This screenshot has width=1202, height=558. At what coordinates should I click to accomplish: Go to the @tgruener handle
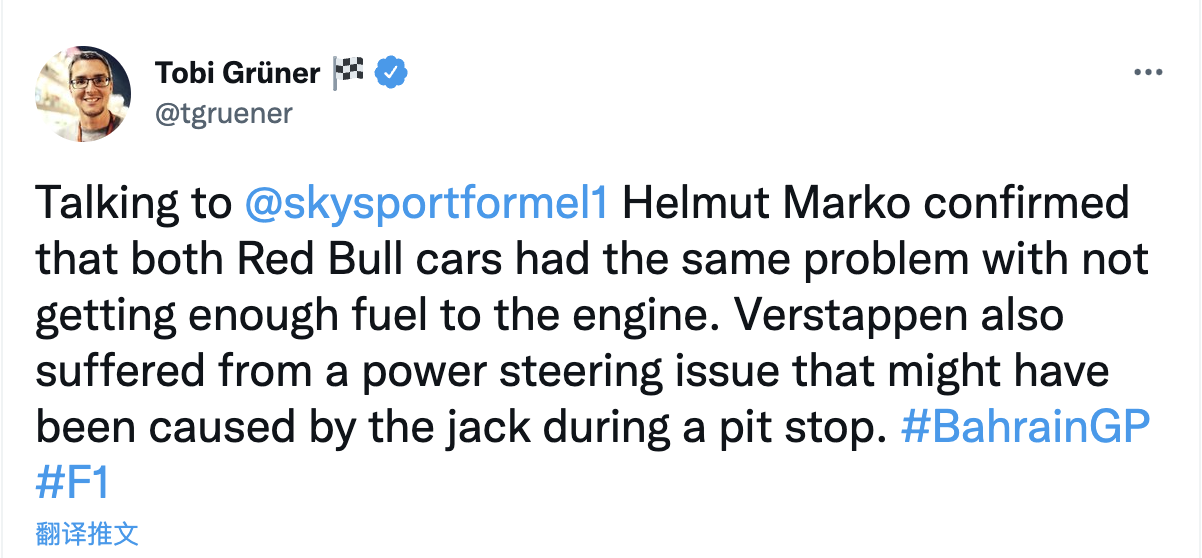click(x=223, y=113)
